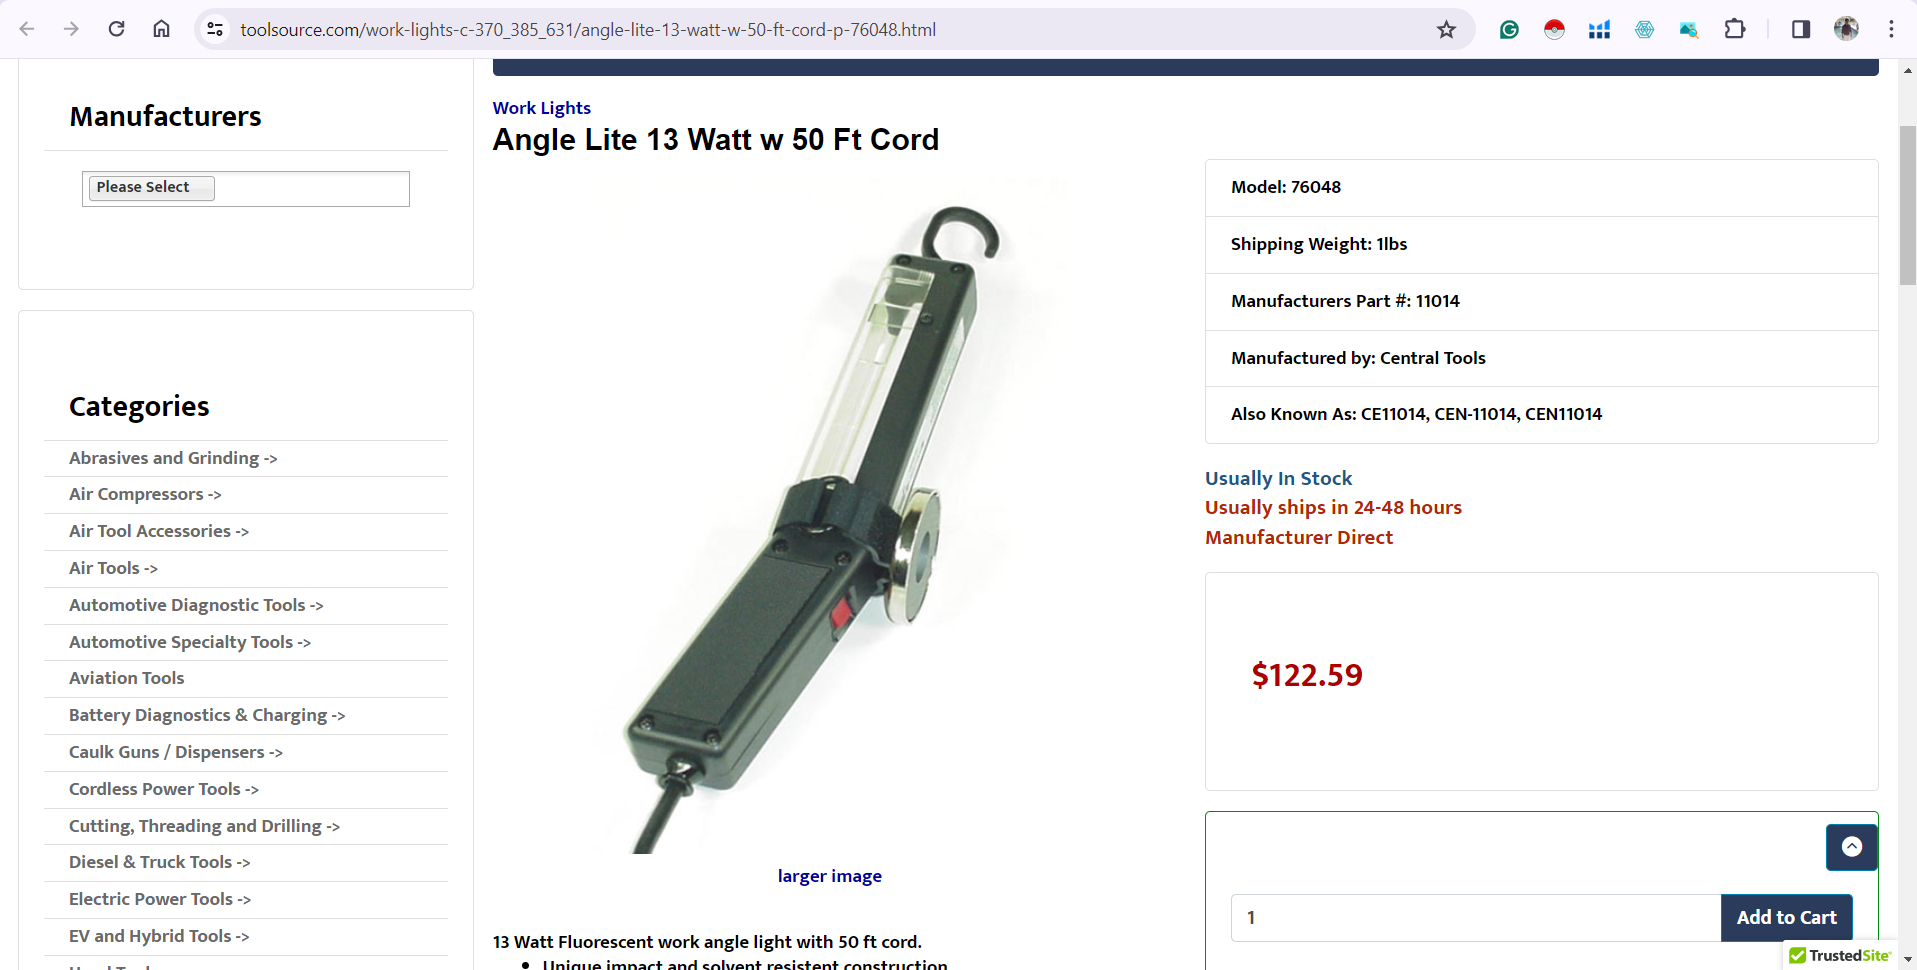
Task: Open the Extensions puzzle icon
Action: pos(1735,29)
